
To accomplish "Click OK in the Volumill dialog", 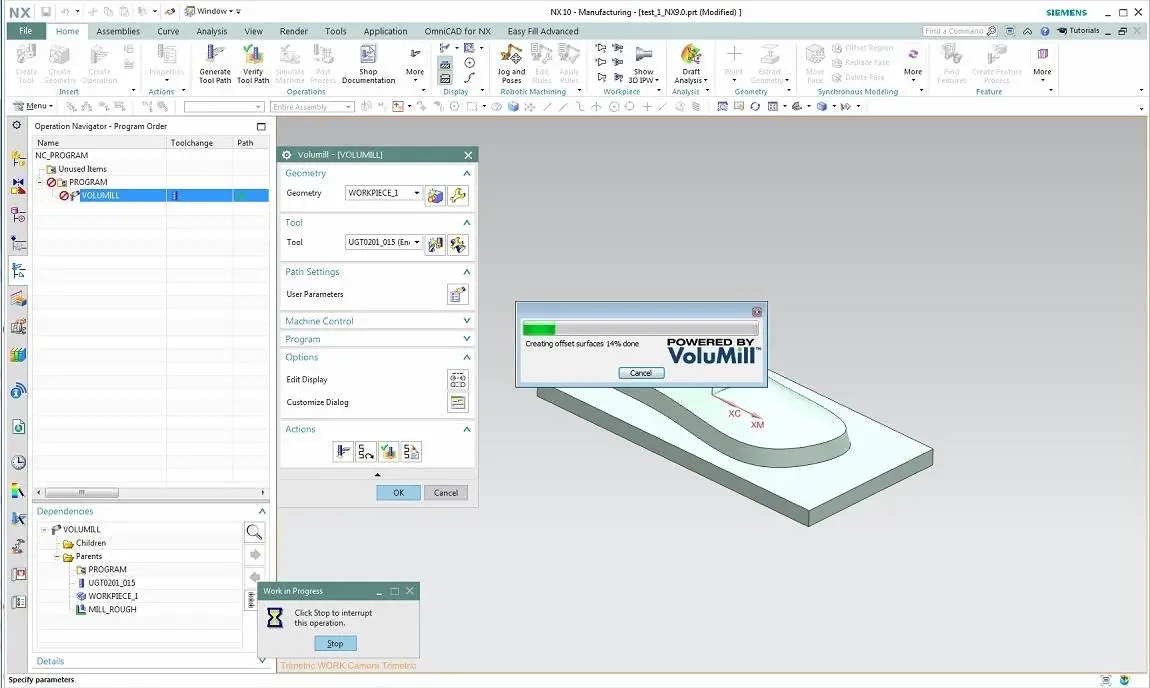I will [x=398, y=493].
